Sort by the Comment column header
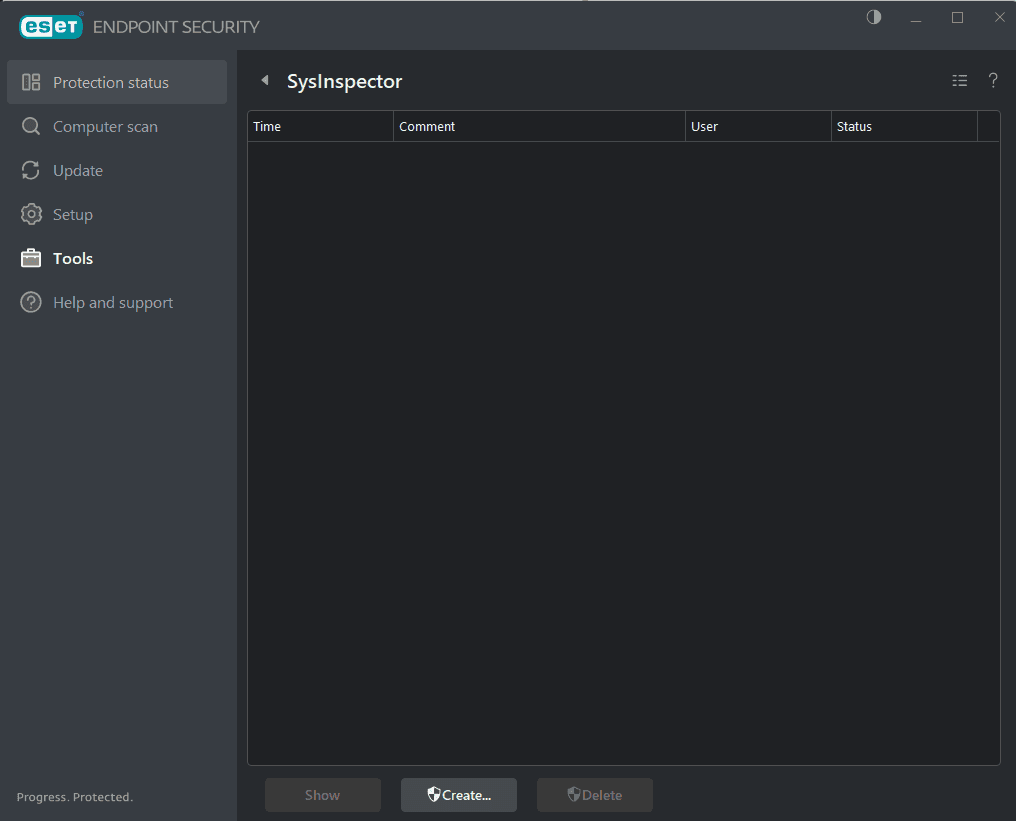This screenshot has height=821, width=1016. (539, 126)
